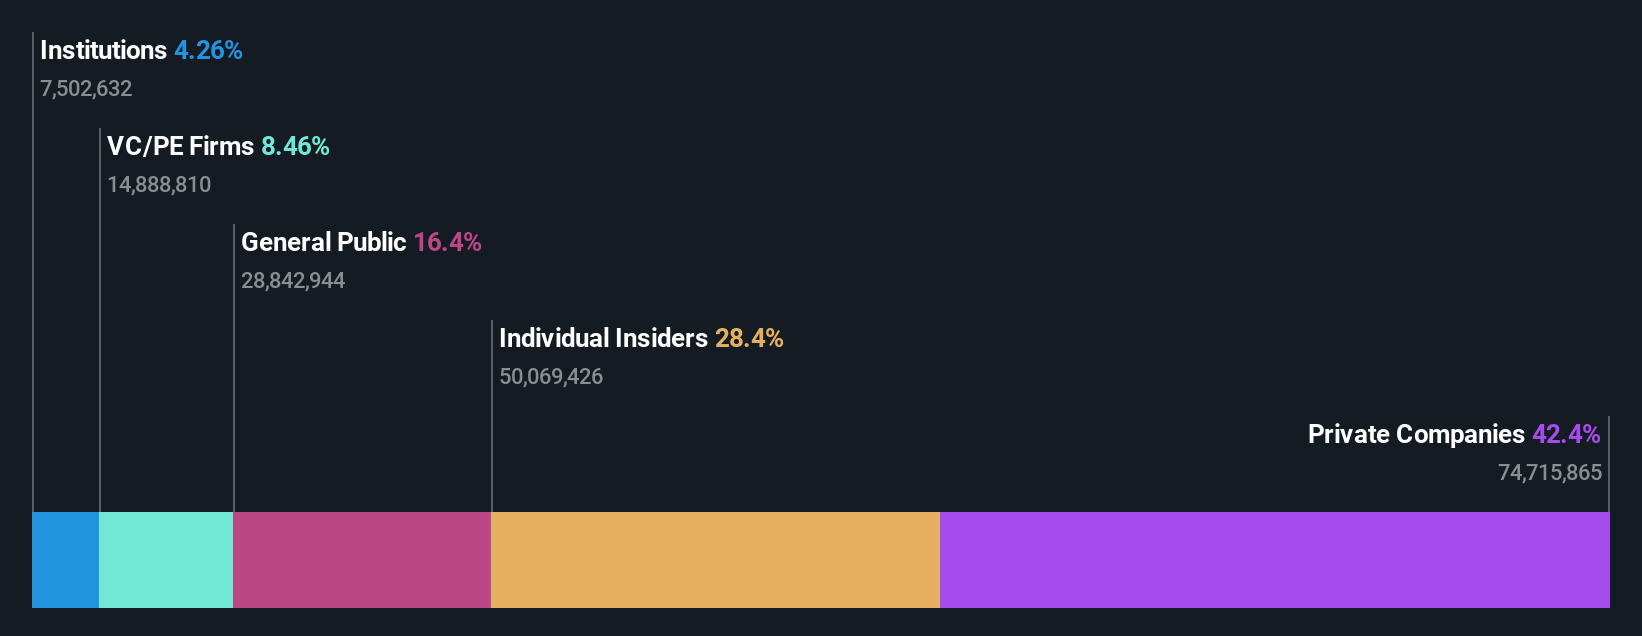Viewport: 1642px width, 636px height.
Task: Select the 7,502,632 share count
Action: [86, 89]
